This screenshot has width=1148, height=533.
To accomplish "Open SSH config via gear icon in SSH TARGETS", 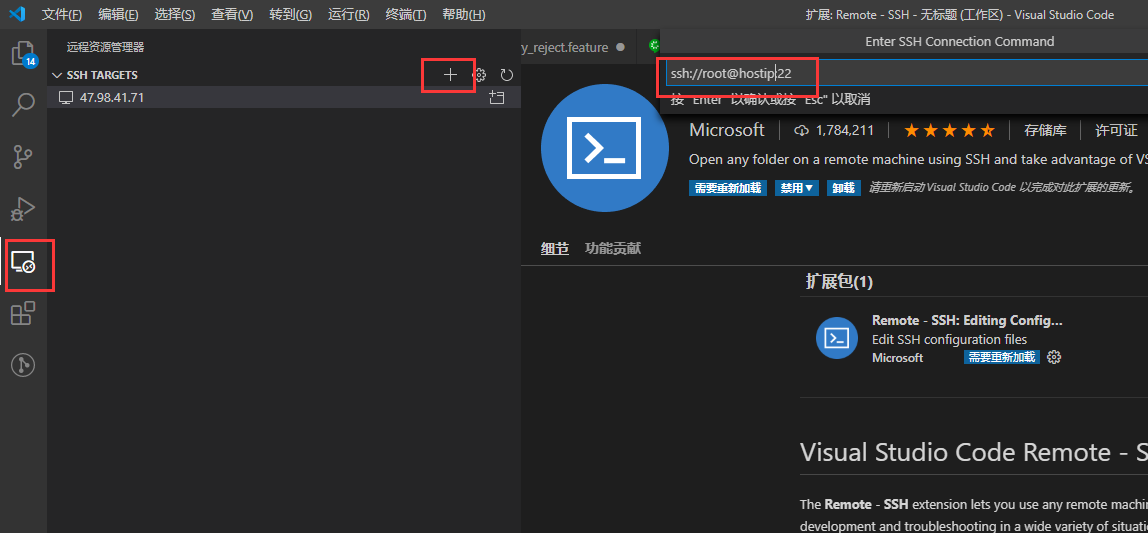I will (x=480, y=75).
